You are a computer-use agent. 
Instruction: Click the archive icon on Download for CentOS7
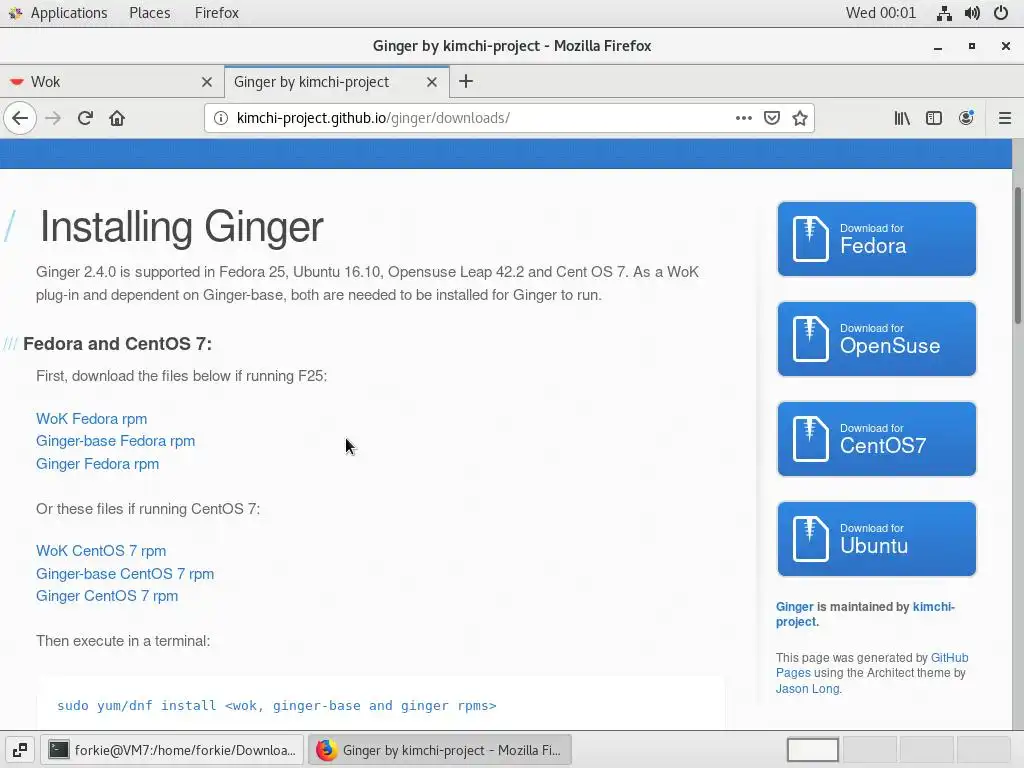click(x=810, y=439)
